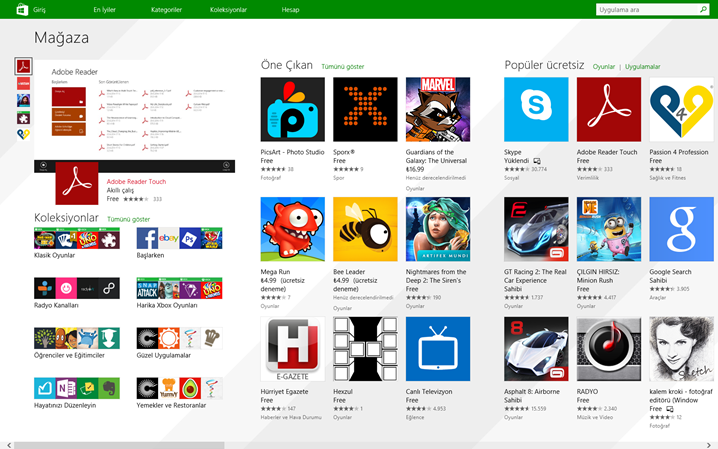Open the Giriş menu item
This screenshot has height=449, width=718.
coord(39,10)
